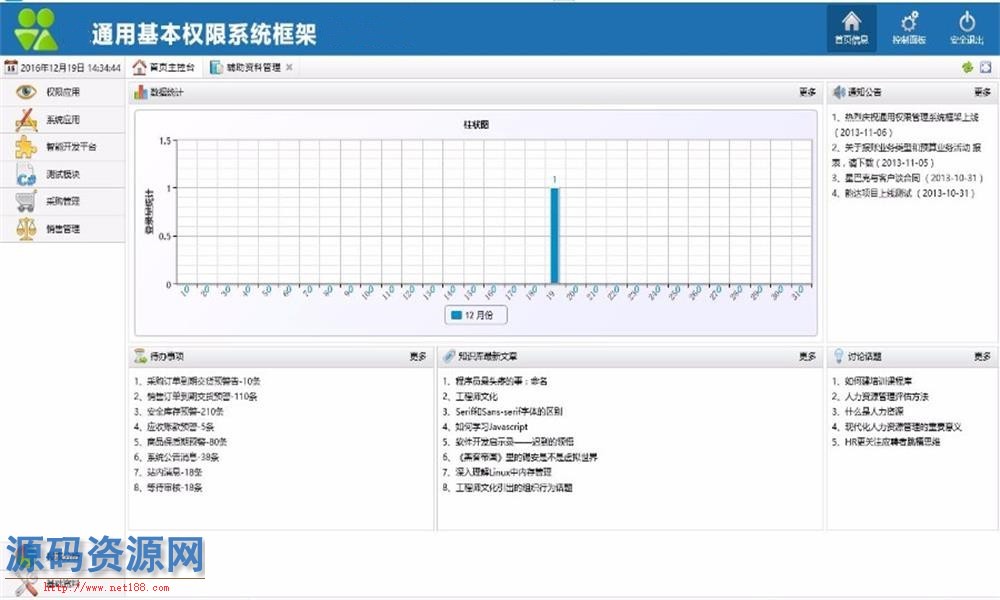Click 更多 in 知识库最新文章 panel
Screen dimensions: 1000x600
[x=807, y=356]
